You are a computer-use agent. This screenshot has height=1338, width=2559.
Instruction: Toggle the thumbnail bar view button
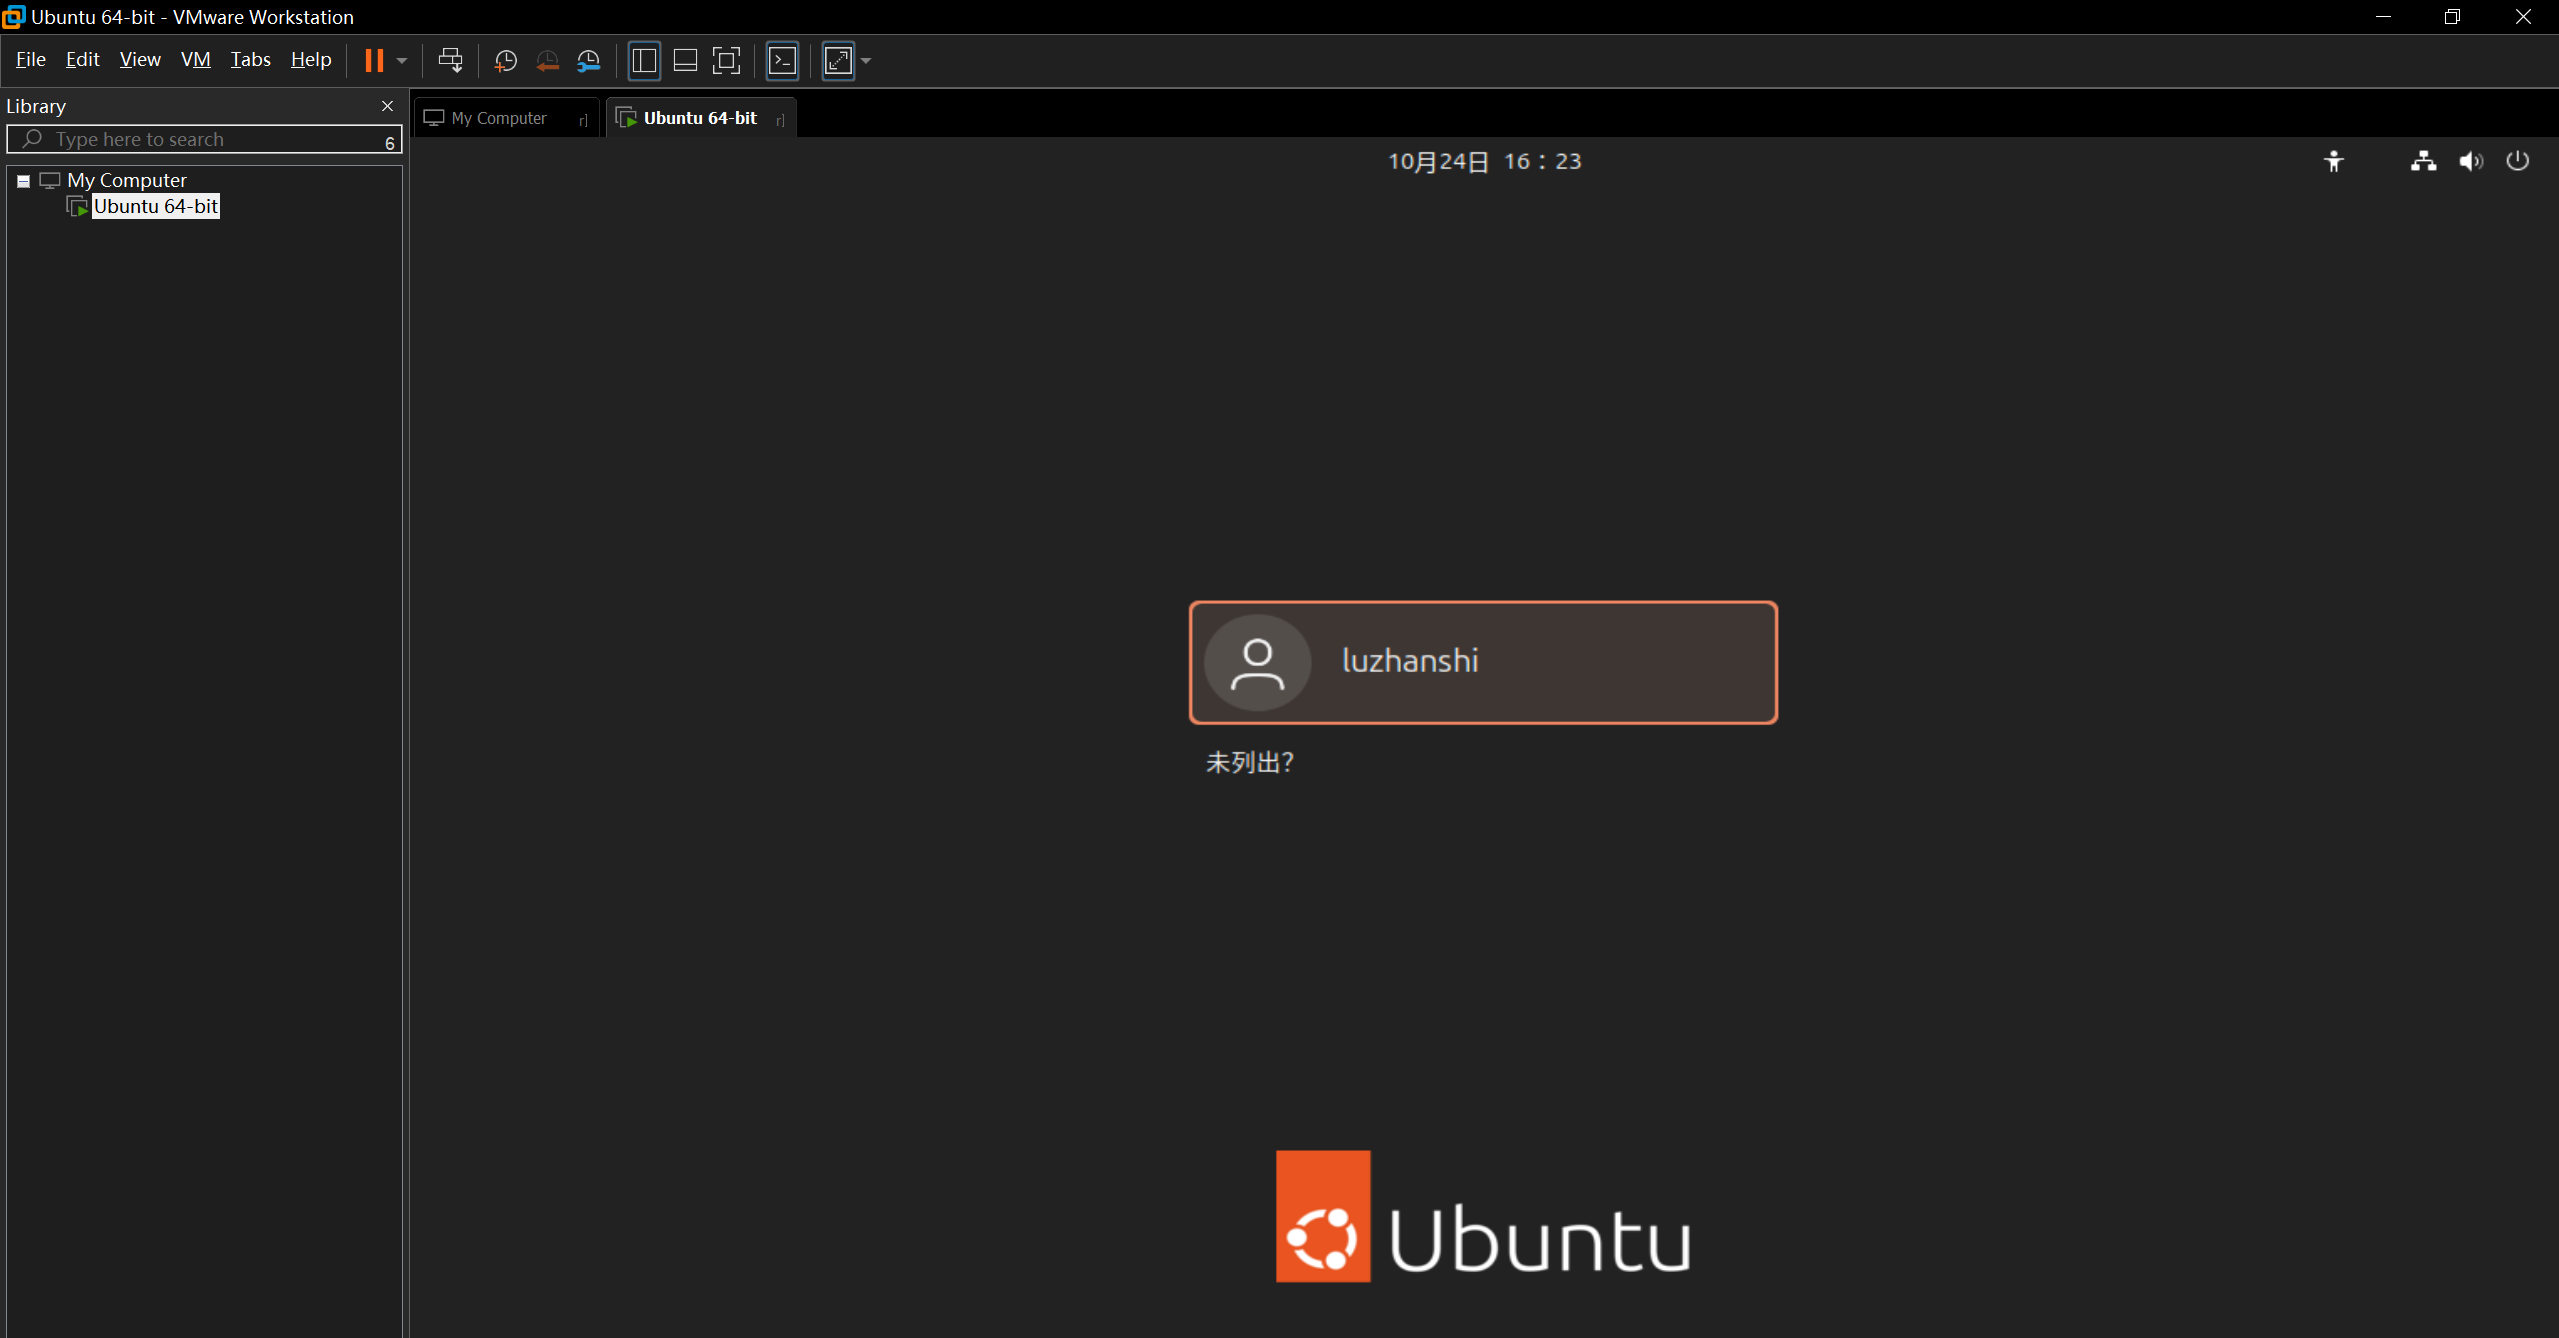[685, 61]
